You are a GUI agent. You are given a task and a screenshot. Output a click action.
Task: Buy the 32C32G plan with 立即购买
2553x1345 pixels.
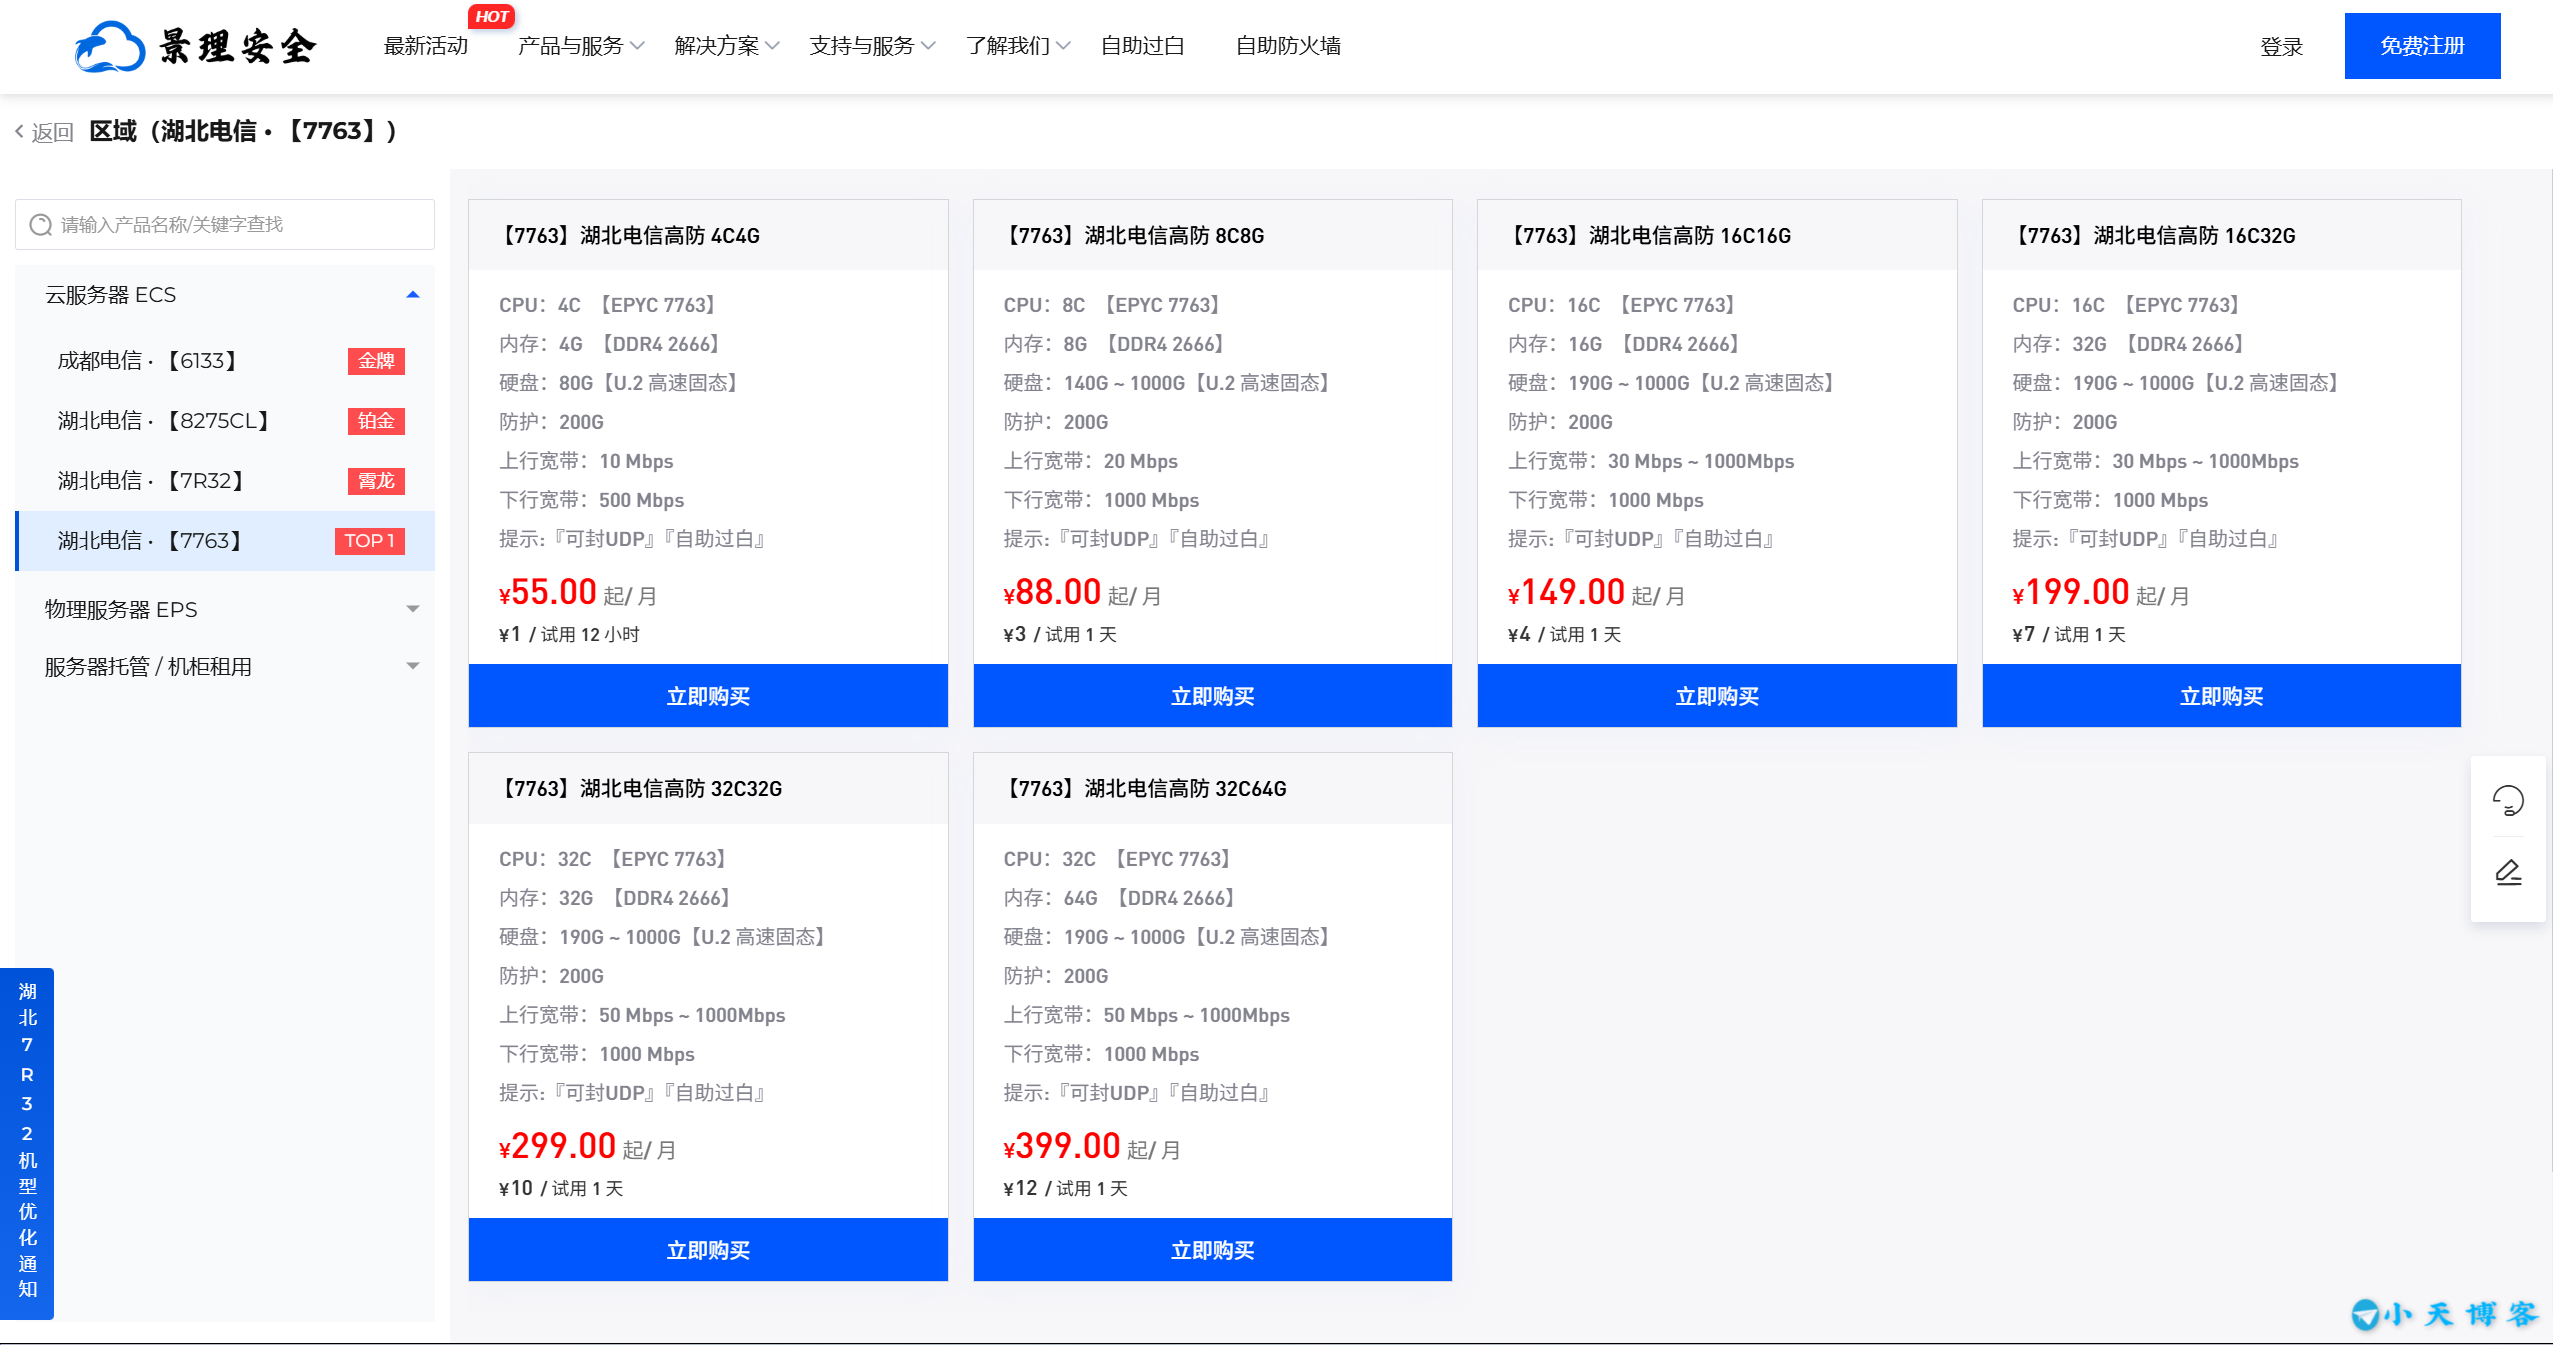[x=708, y=1250]
